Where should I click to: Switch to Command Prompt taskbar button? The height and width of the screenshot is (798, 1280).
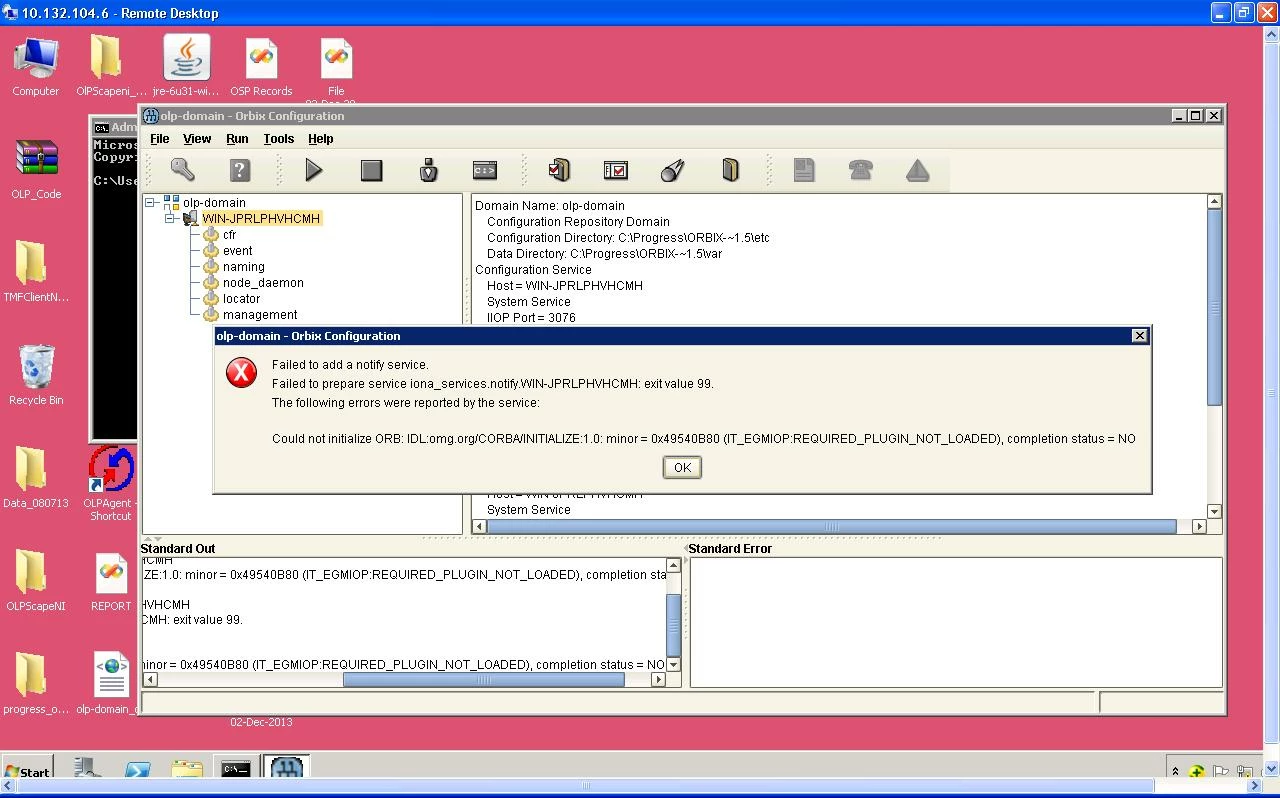pos(236,769)
